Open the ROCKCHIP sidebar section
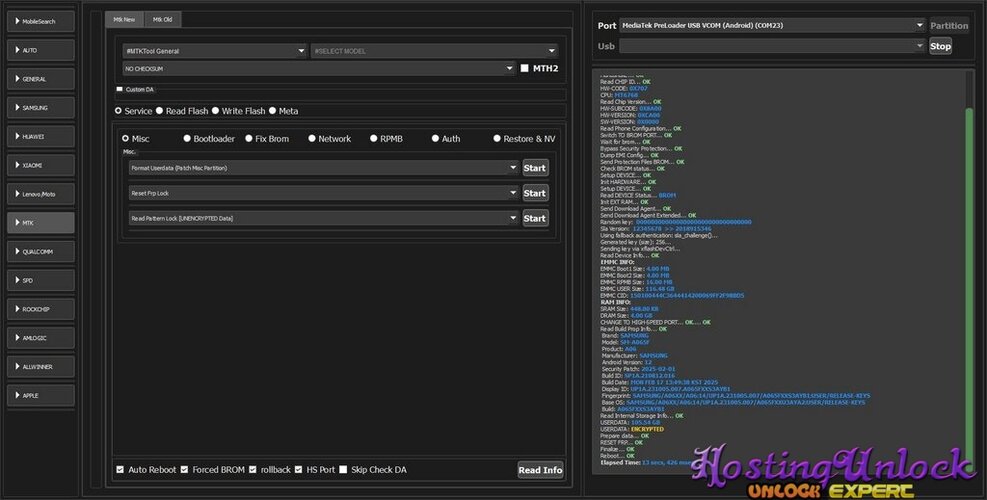This screenshot has width=987, height=500. 41,309
